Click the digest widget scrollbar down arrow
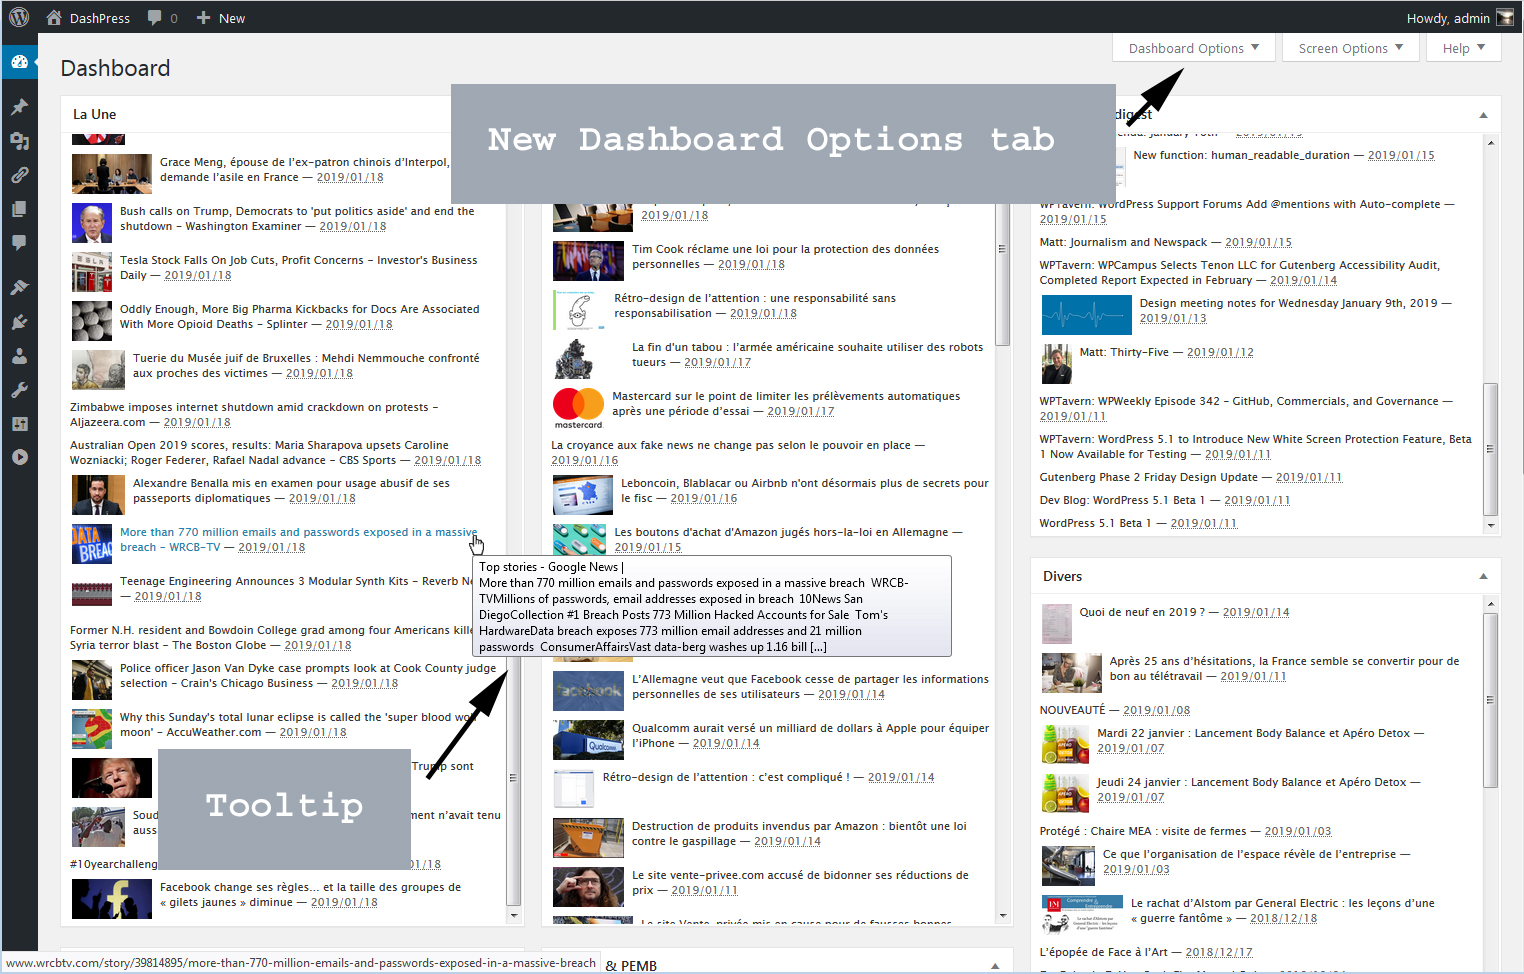1524x974 pixels. (1490, 525)
